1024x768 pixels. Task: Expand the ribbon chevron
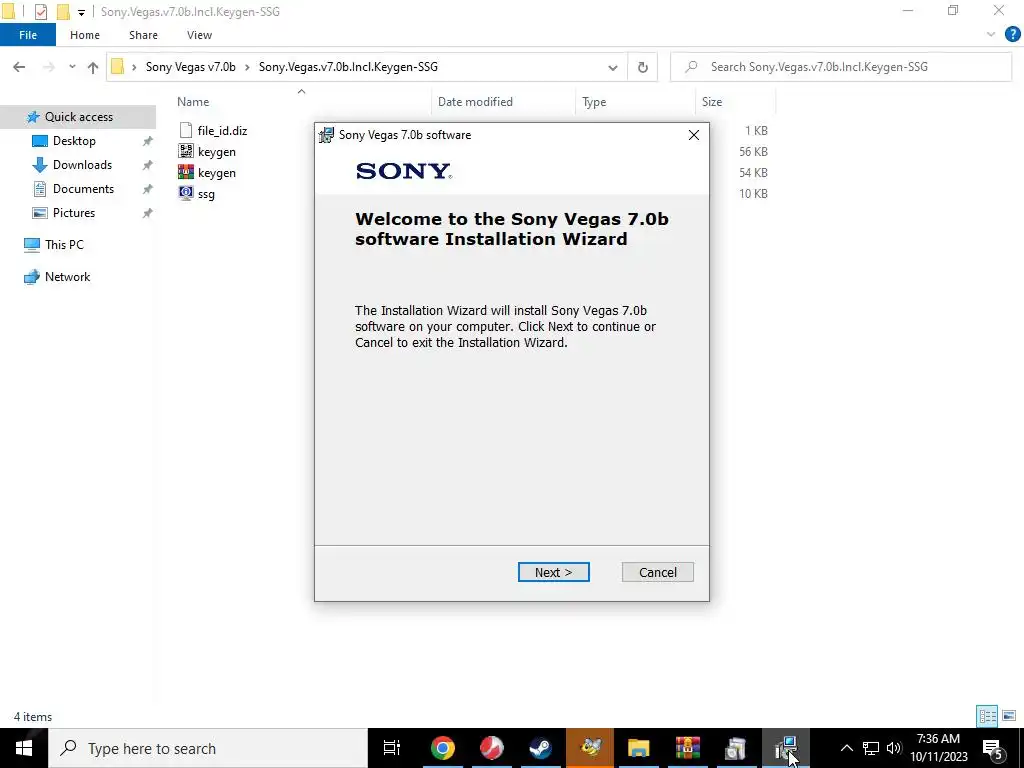click(991, 35)
